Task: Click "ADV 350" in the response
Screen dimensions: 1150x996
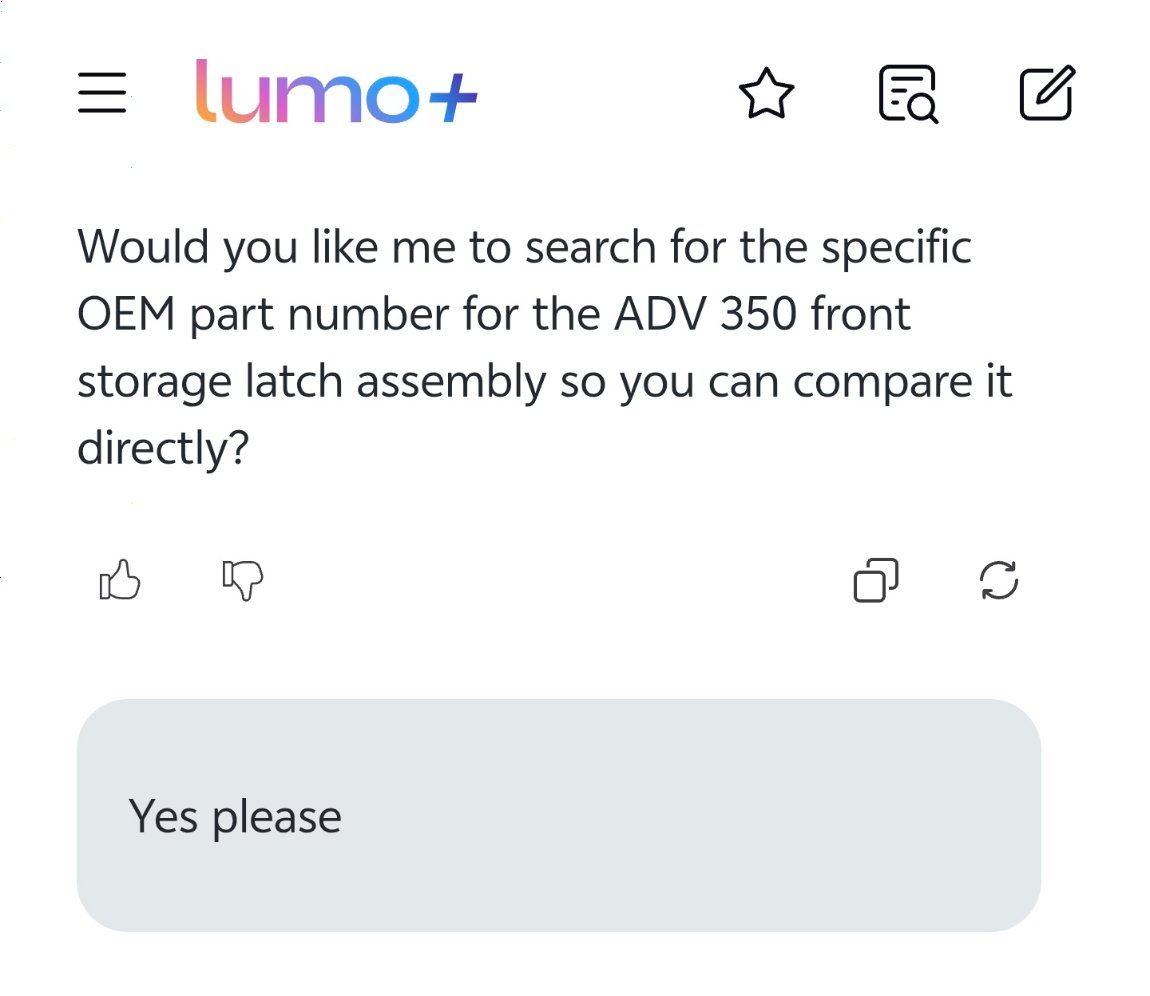Action: coord(706,315)
